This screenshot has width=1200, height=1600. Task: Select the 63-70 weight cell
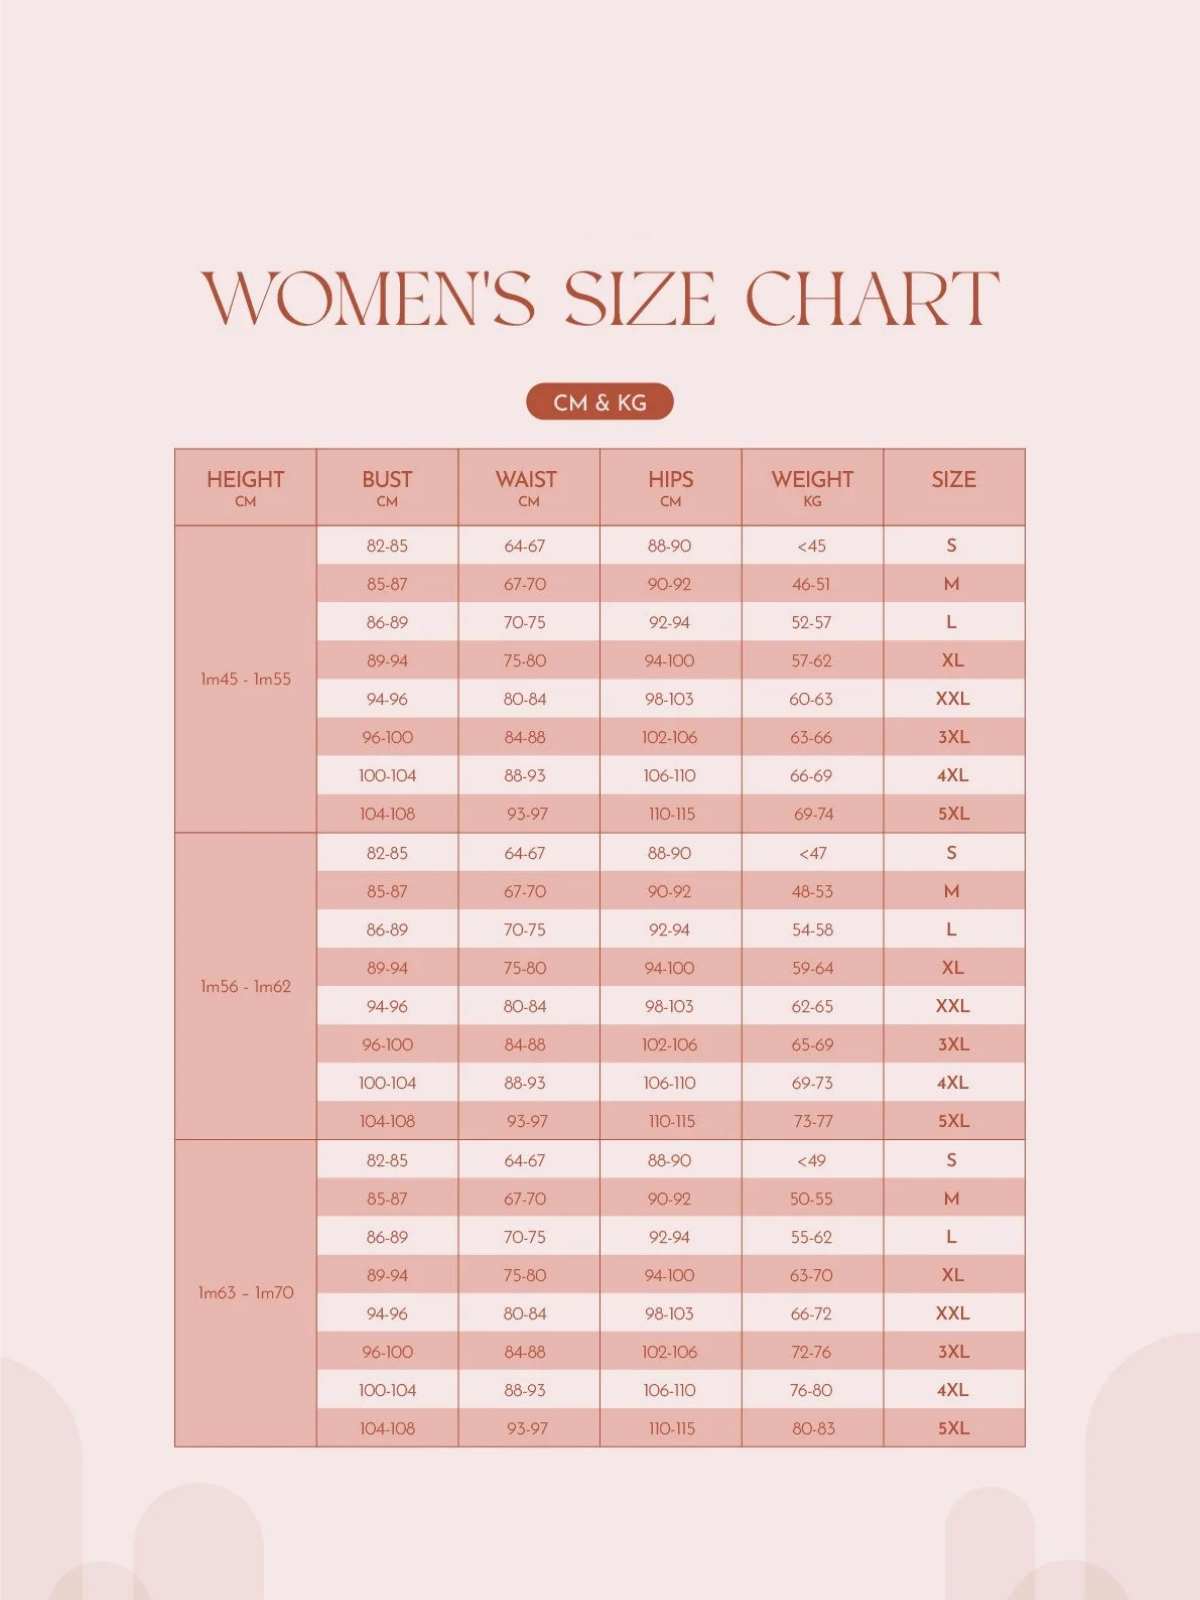pyautogui.click(x=811, y=1275)
